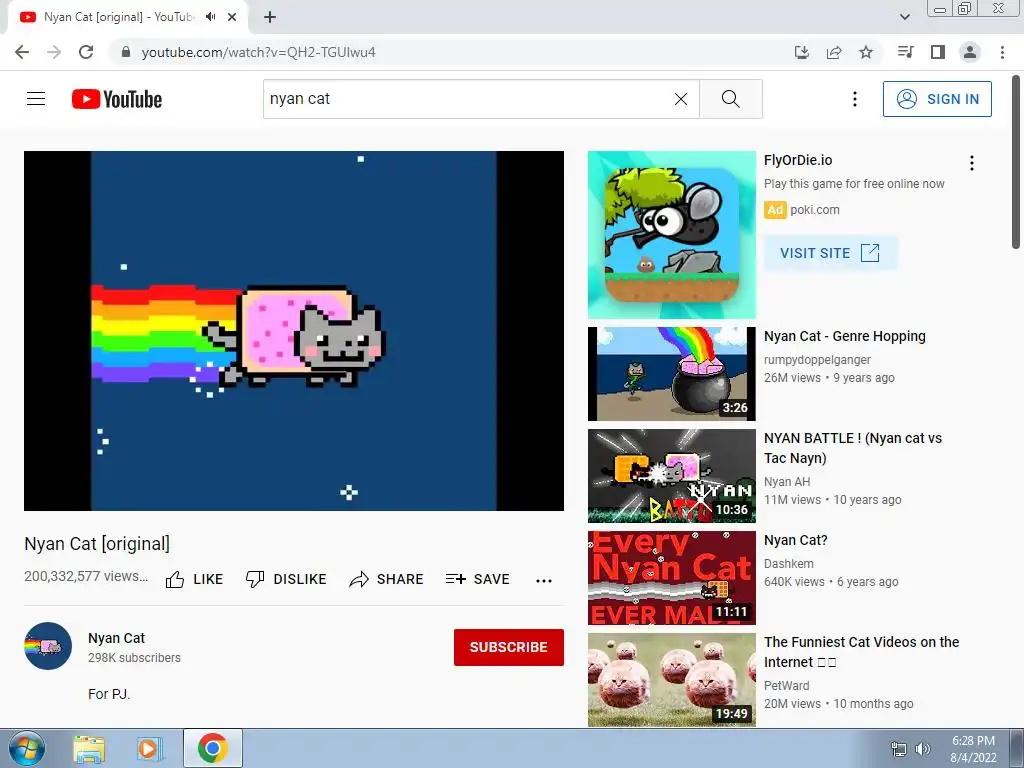Open the NYAN BATTLE video thumbnail
The image size is (1024, 768).
tap(671, 475)
